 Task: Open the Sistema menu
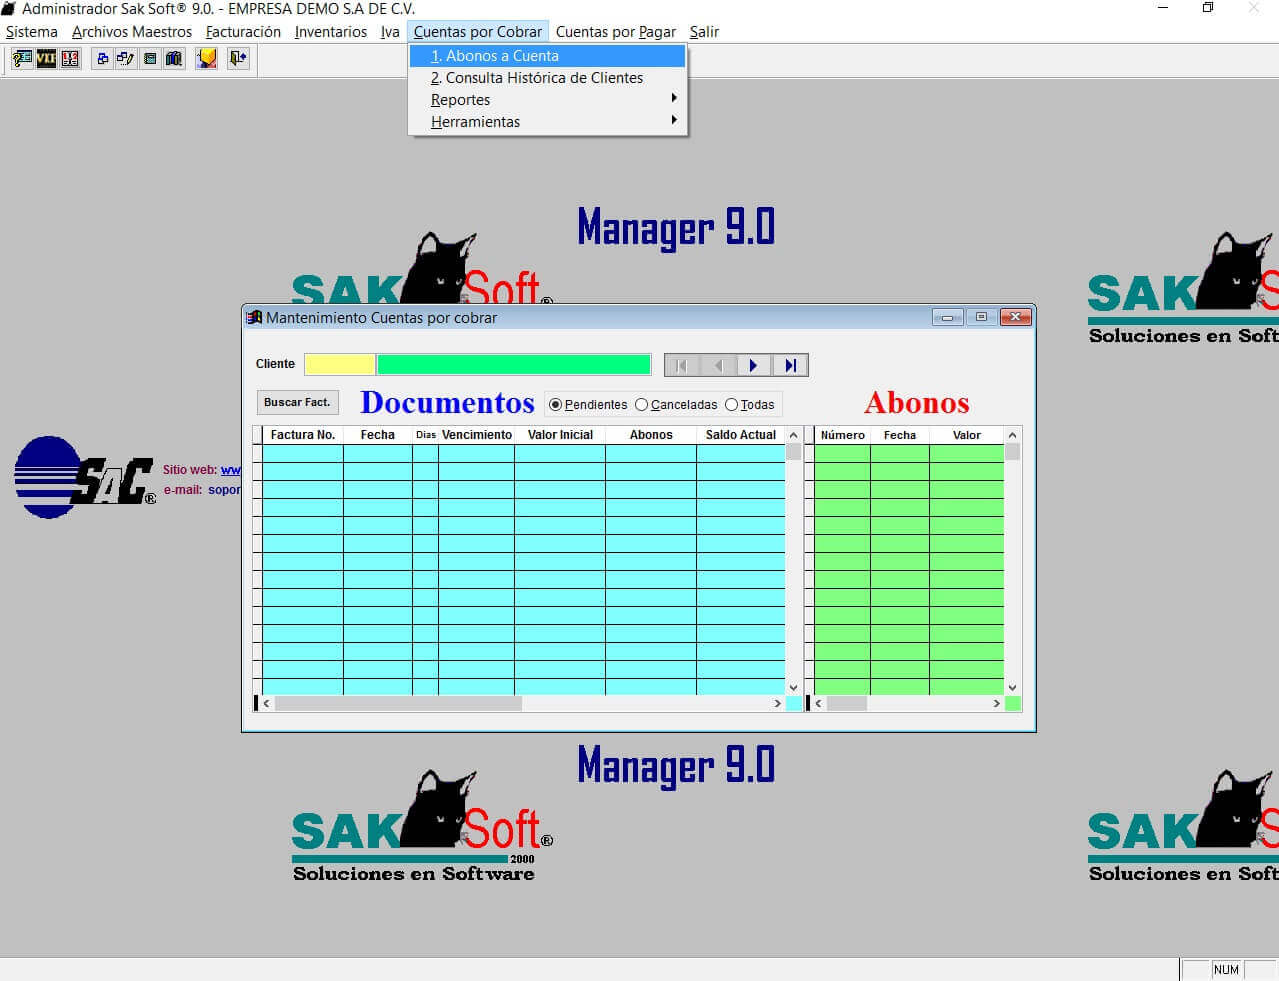click(x=32, y=32)
